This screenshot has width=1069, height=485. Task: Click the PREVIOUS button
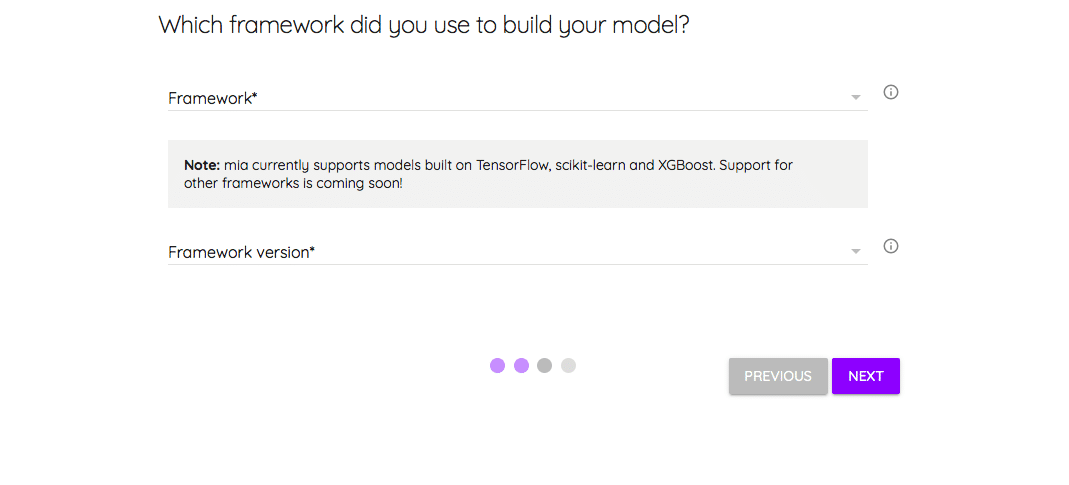778,376
